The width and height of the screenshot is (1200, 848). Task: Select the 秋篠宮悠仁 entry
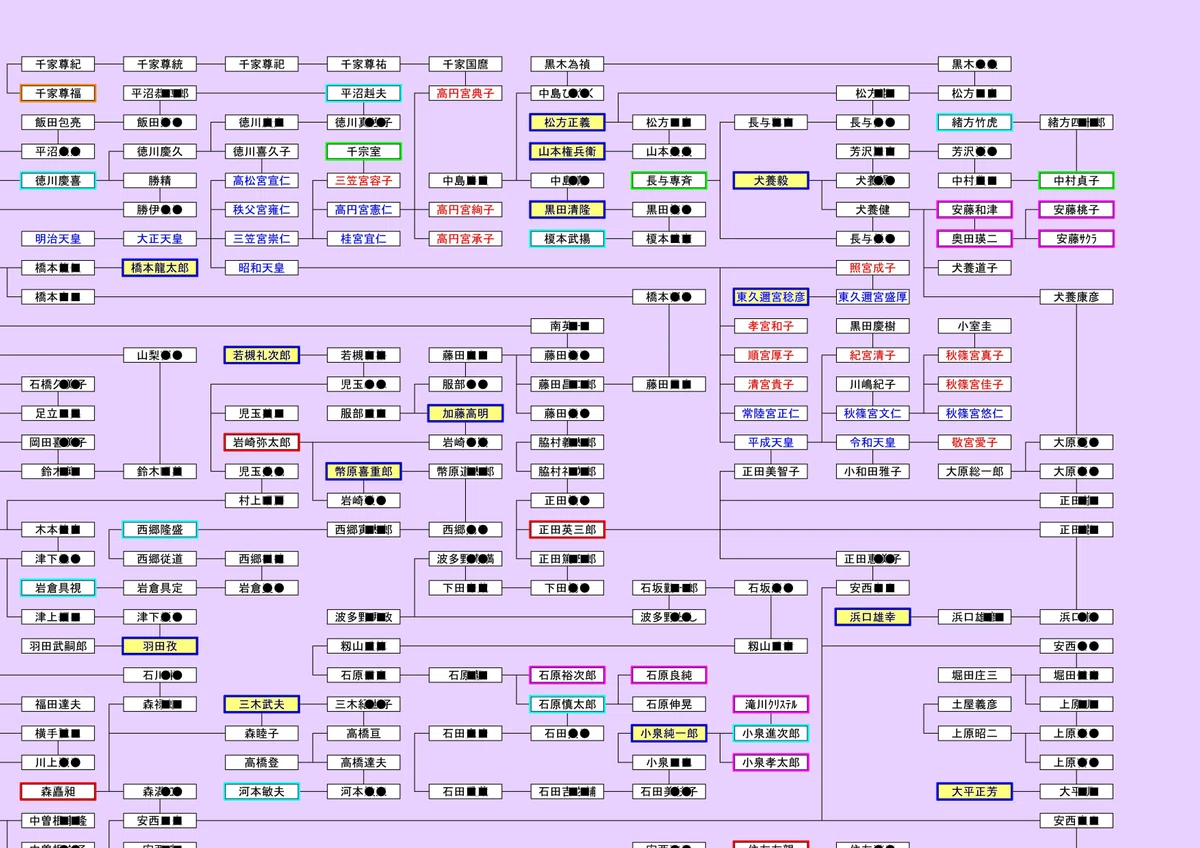coord(976,413)
